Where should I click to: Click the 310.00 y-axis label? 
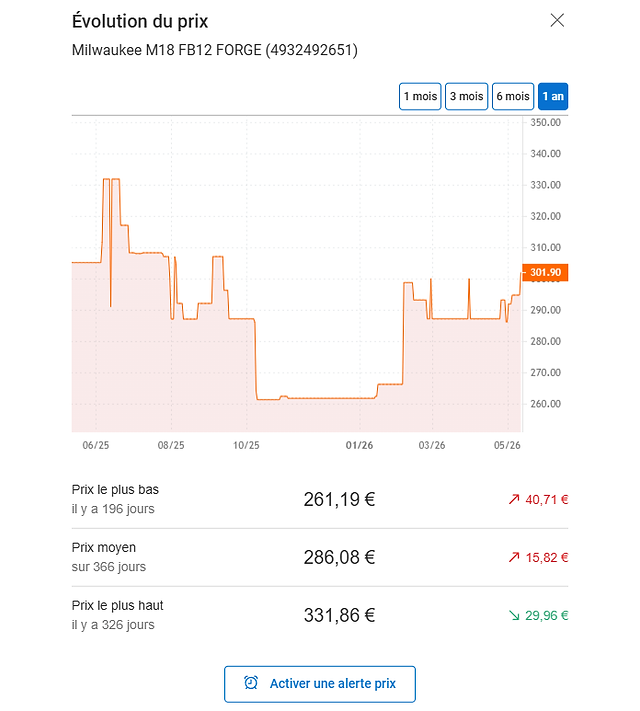(546, 248)
